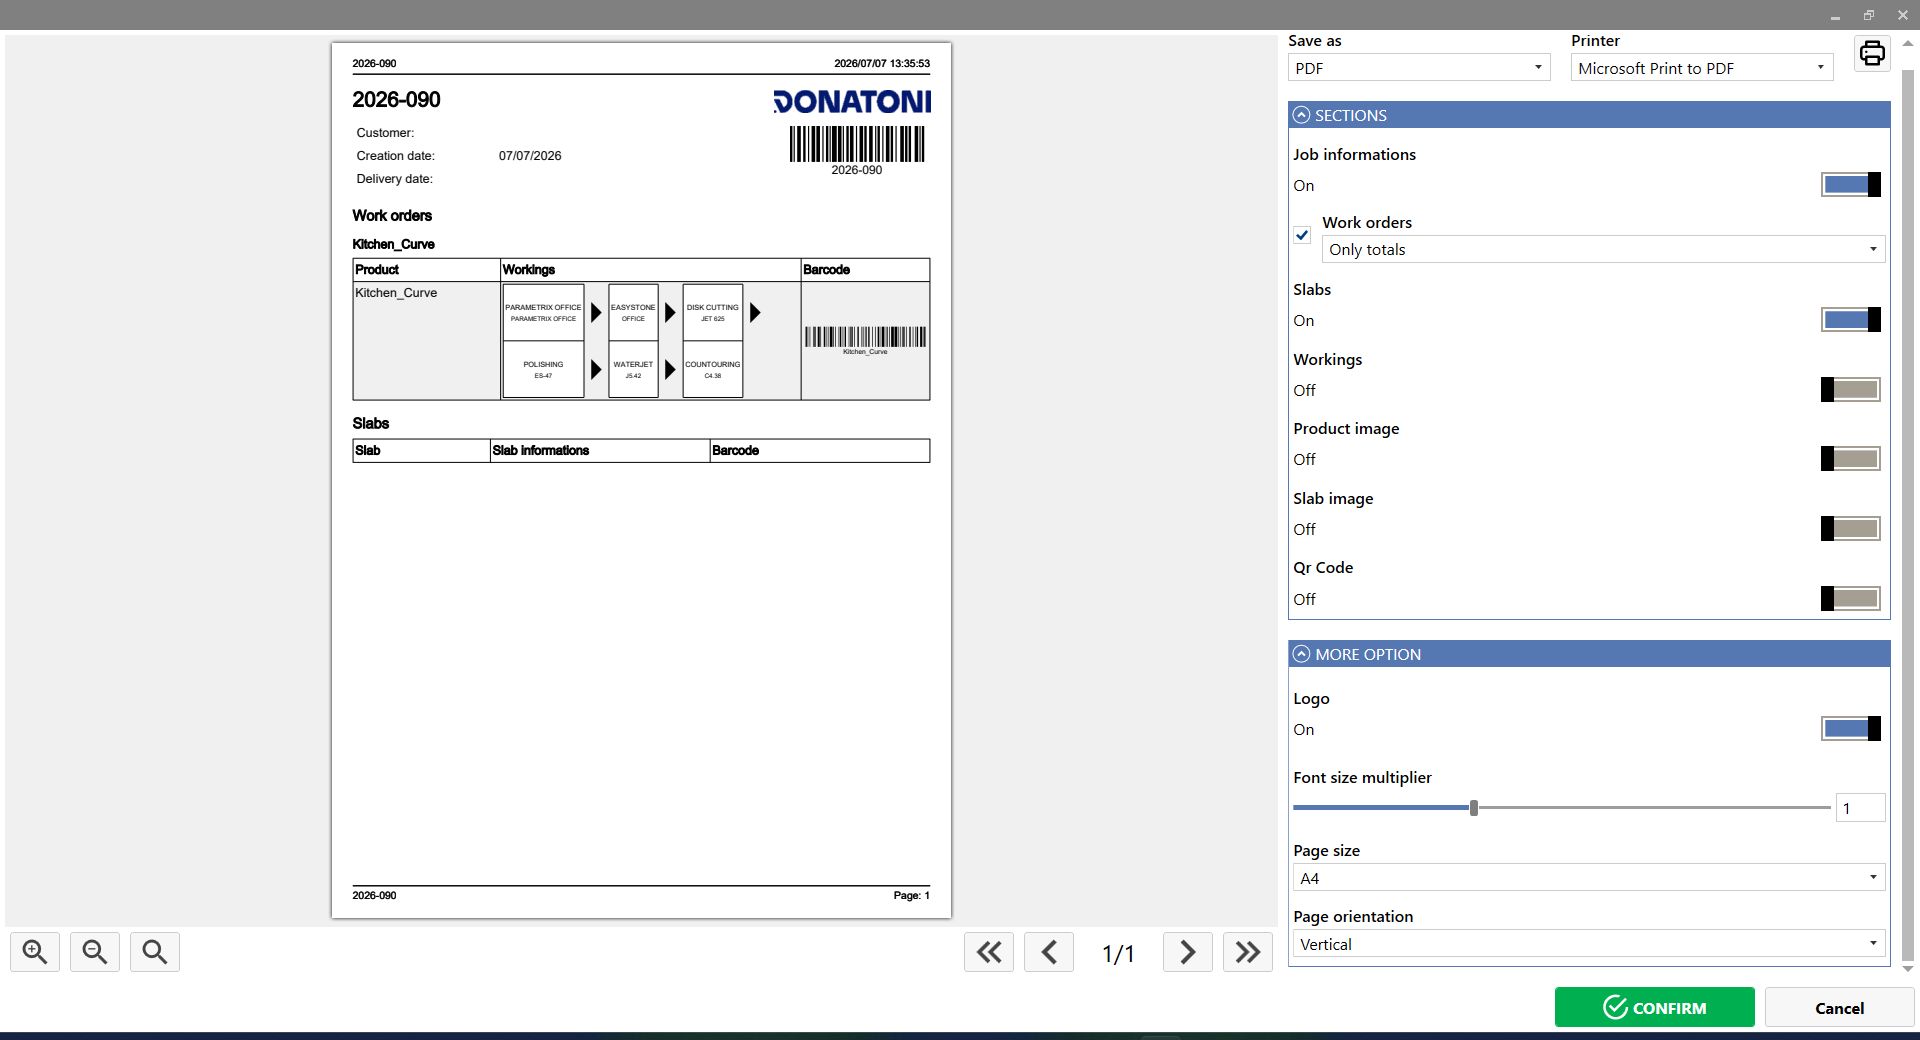1920x1040 pixels.
Task: Jump to the last preview page
Action: (x=1248, y=952)
